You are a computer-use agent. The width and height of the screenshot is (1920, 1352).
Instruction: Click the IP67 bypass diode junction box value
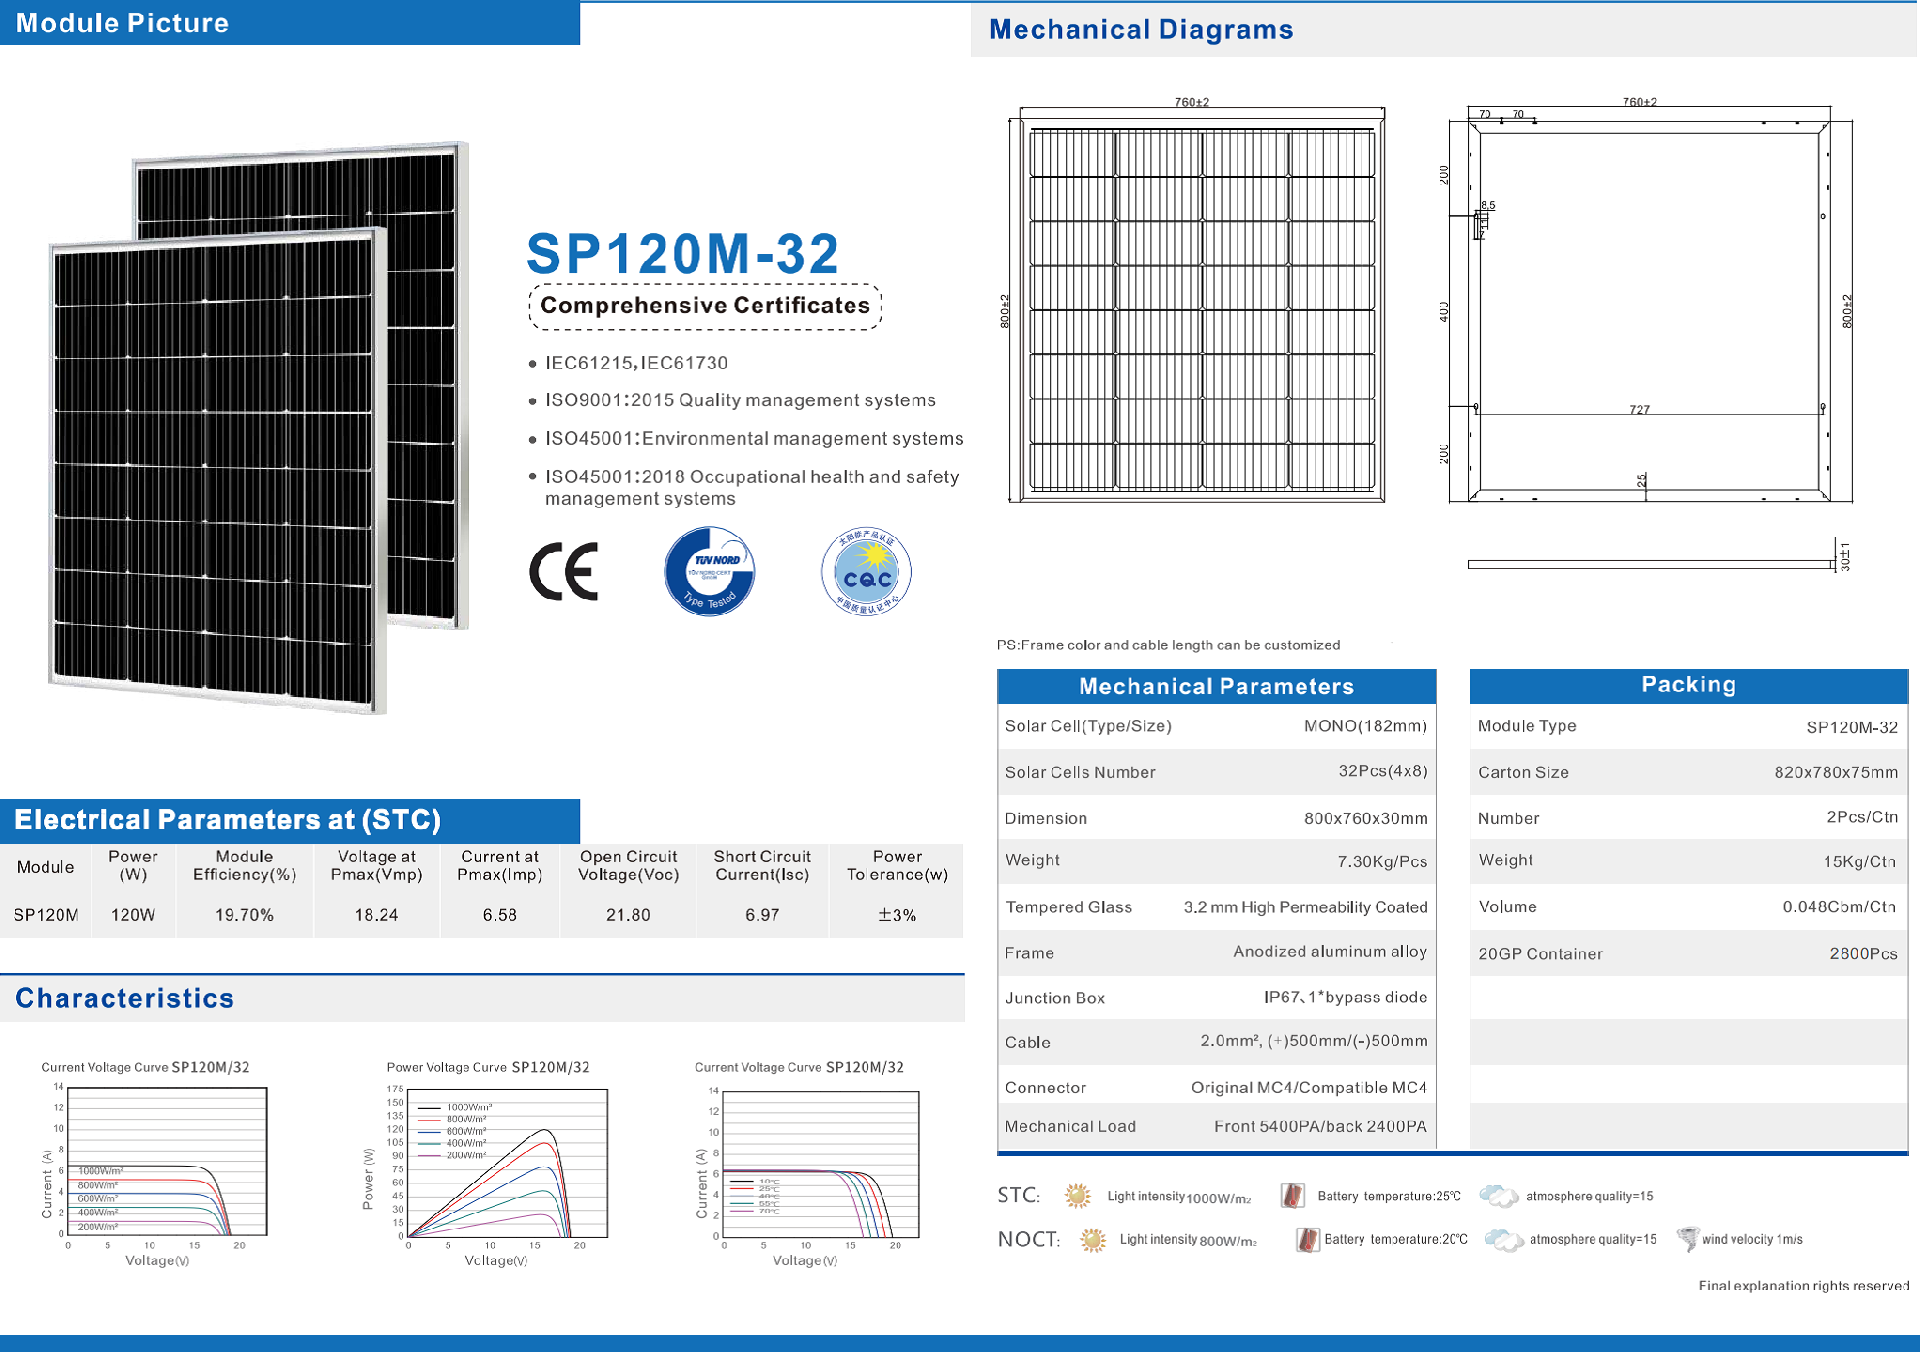point(1345,997)
